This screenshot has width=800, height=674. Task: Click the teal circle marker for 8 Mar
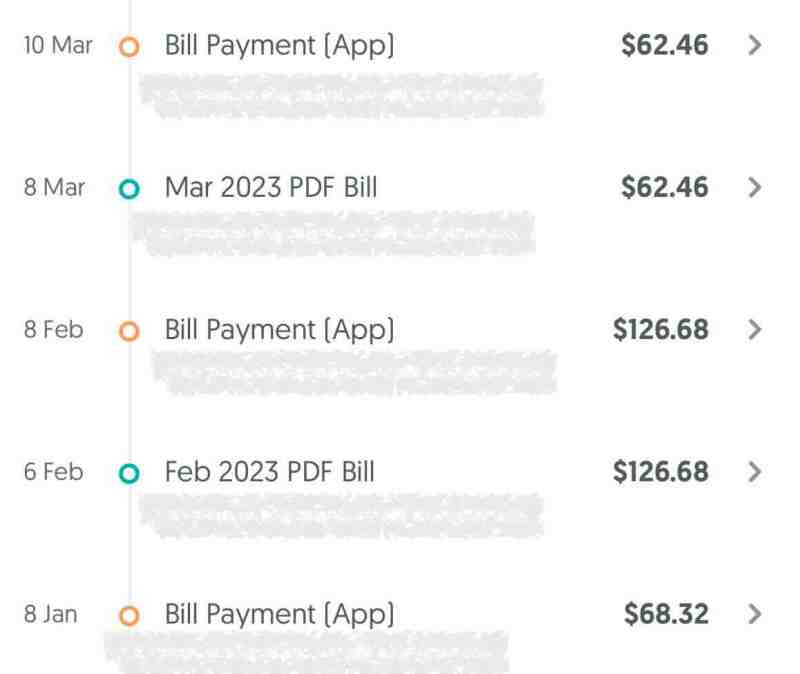coord(129,188)
